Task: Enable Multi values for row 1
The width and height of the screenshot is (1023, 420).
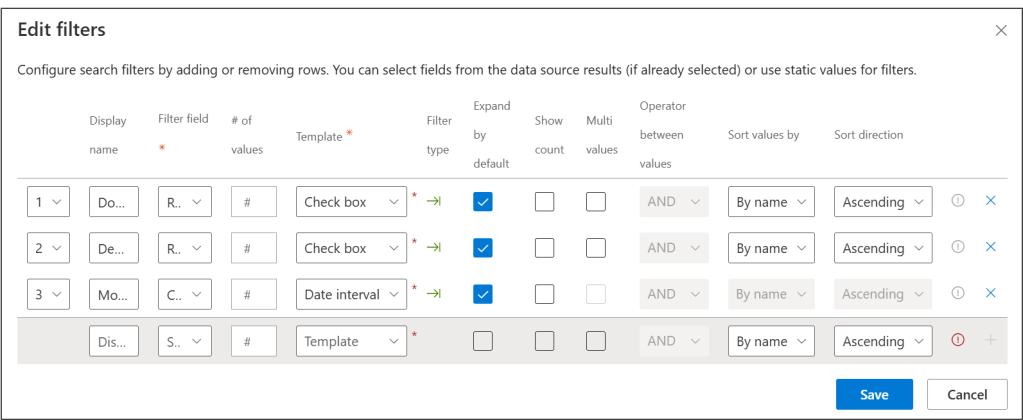Action: pyautogui.click(x=596, y=202)
